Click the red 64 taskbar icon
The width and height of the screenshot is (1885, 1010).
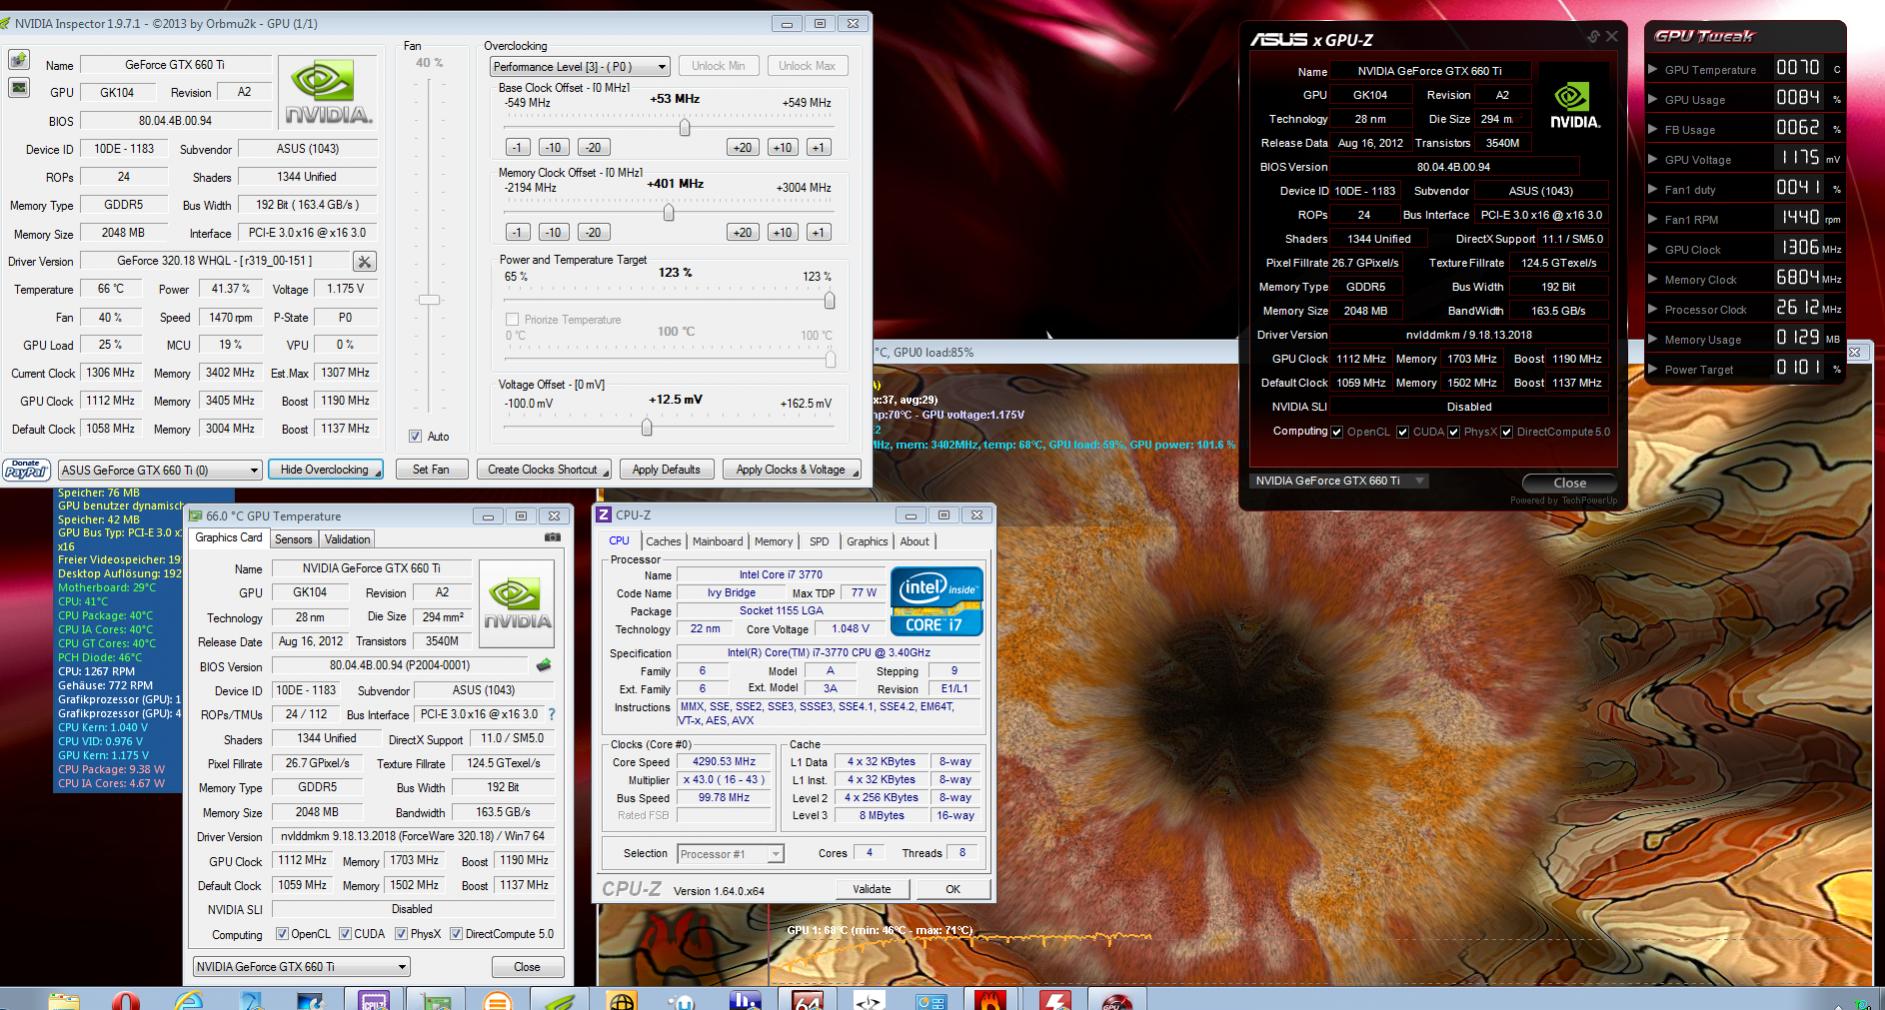(806, 1000)
